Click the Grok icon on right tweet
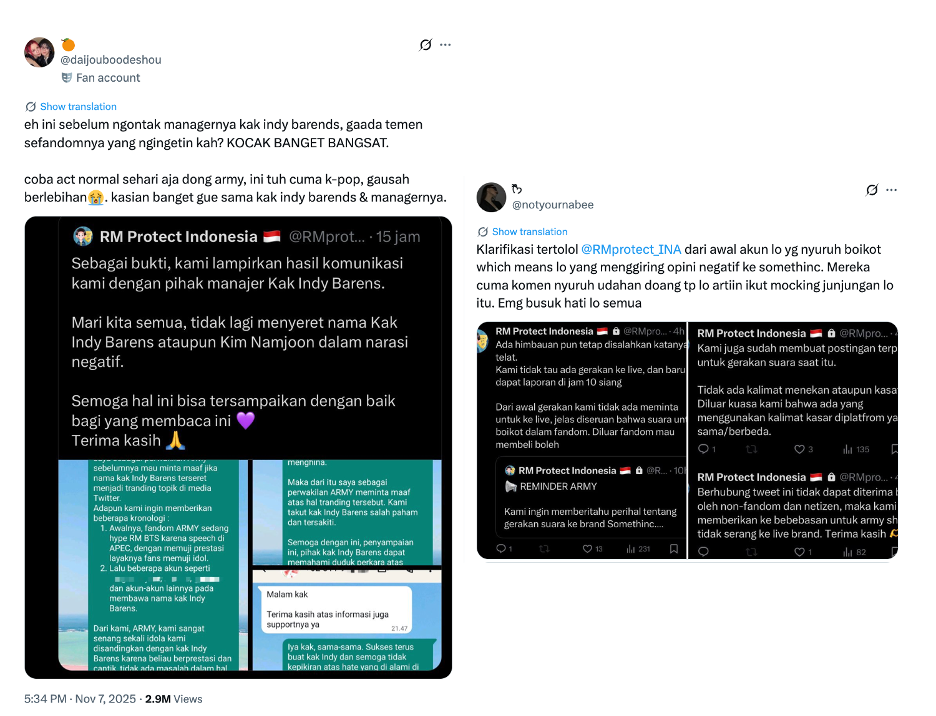This screenshot has width=936, height=716. coord(872,190)
